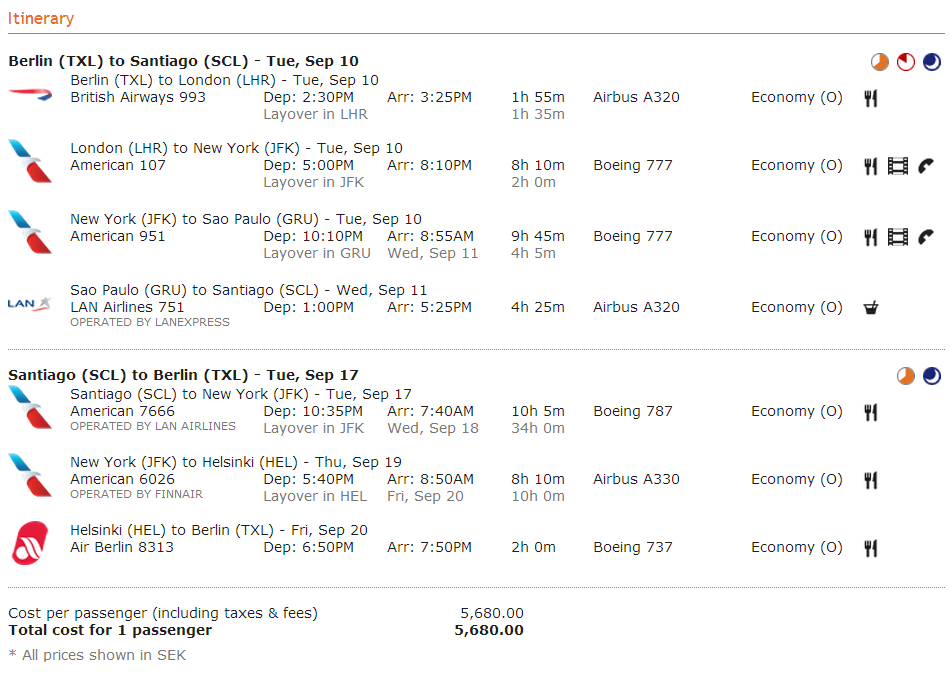This screenshot has height=676, width=950.
Task: Click the Air Berlin red logo
Action: click(x=30, y=543)
